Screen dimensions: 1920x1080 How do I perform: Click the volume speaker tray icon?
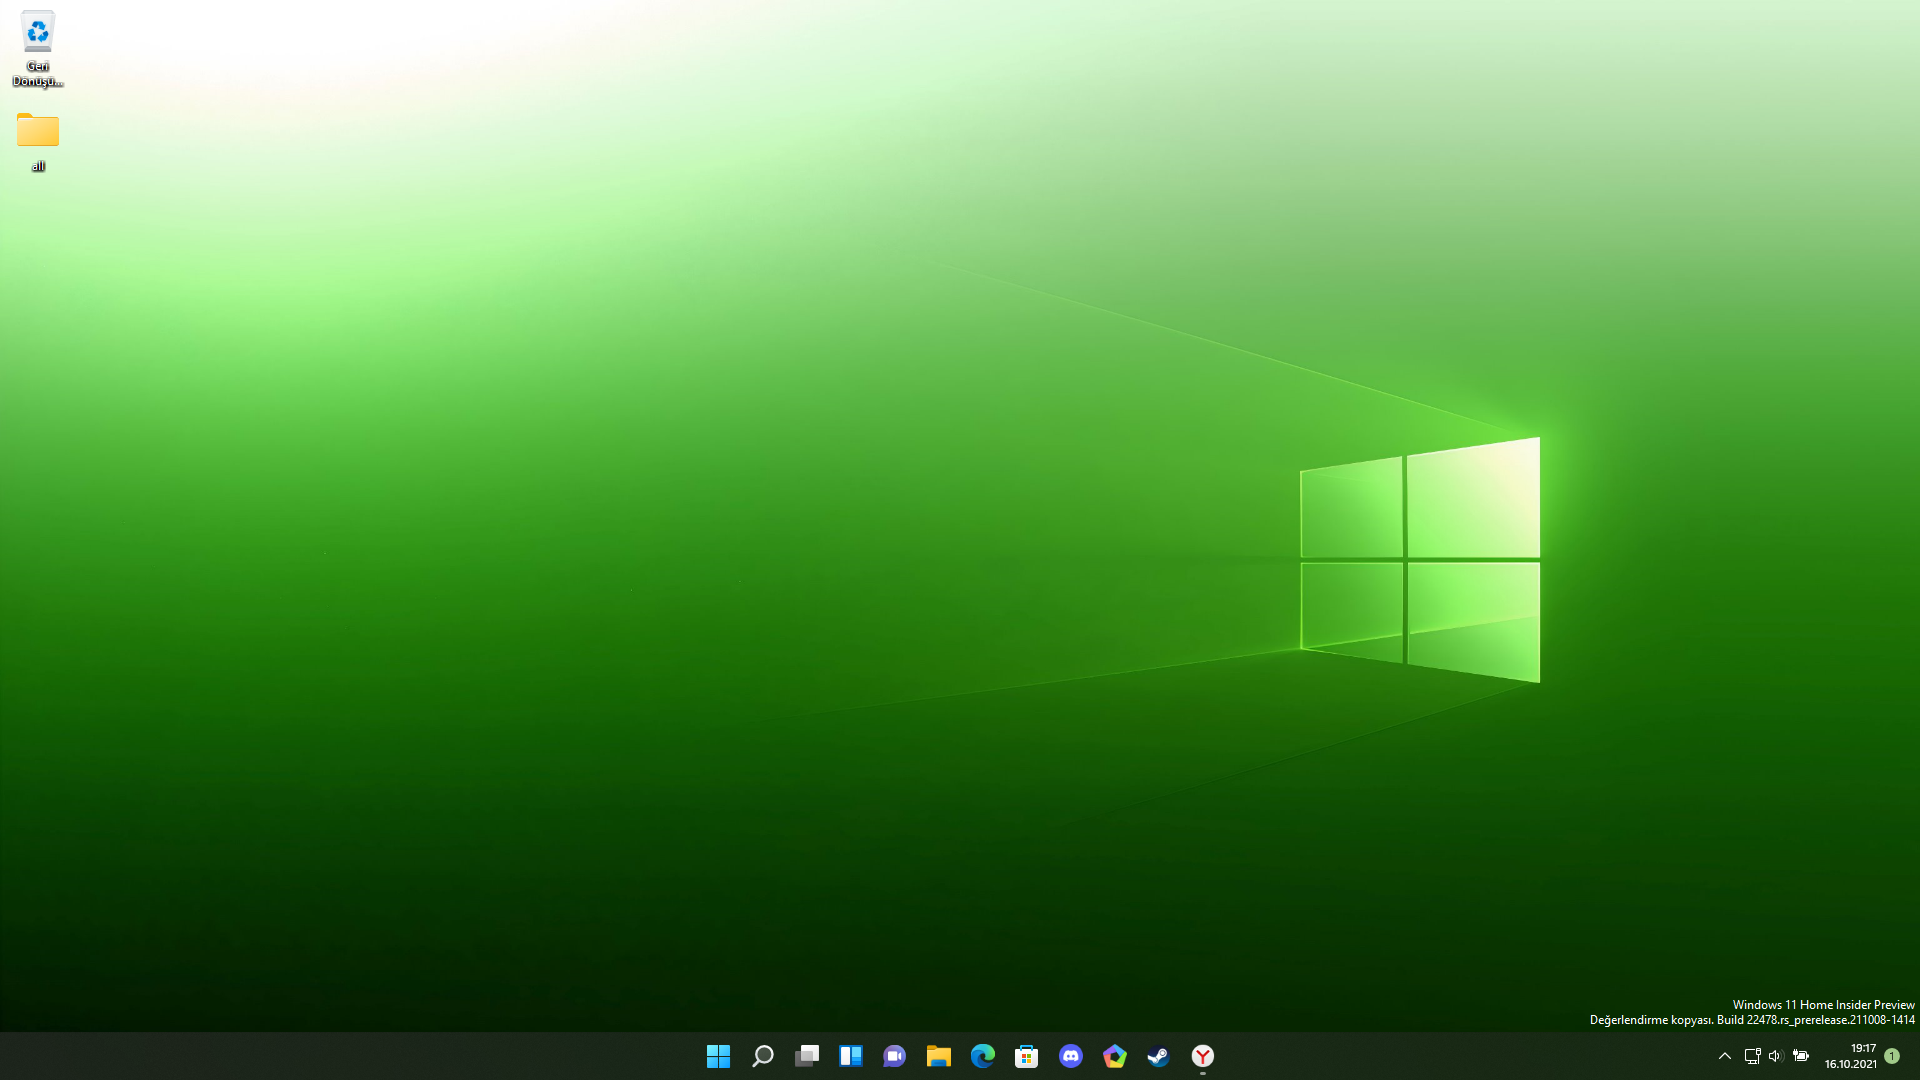[1776, 1056]
